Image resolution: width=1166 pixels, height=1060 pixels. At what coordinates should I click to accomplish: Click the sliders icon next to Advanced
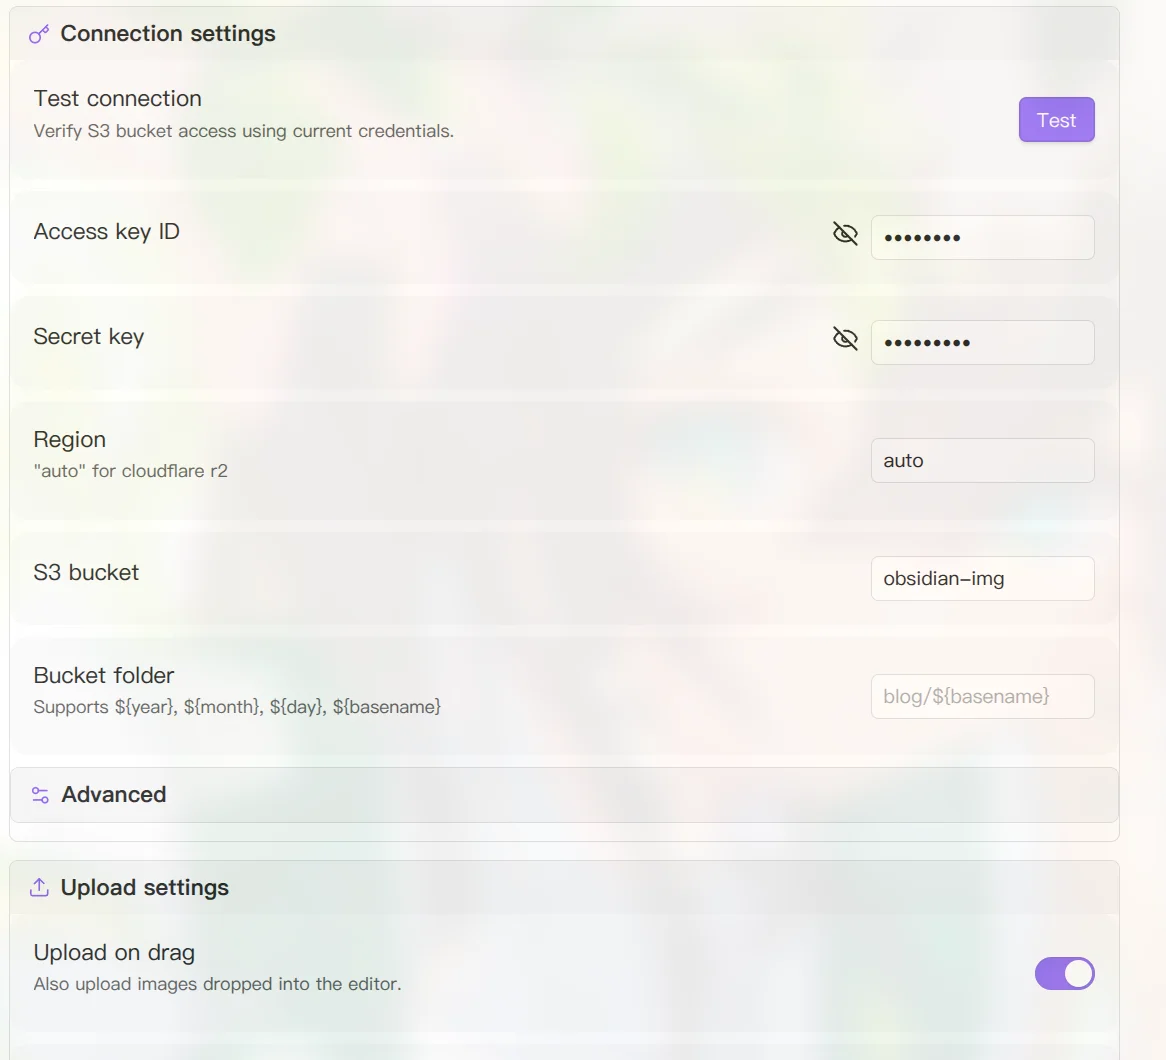[x=40, y=795]
